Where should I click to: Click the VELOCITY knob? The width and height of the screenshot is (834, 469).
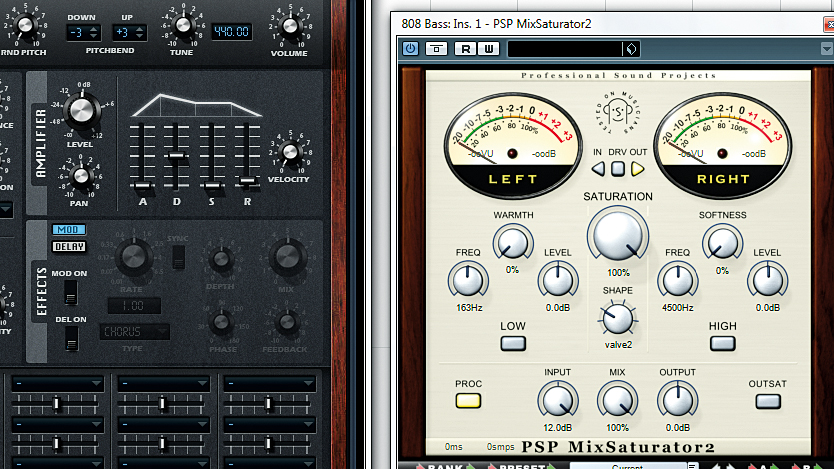pos(290,153)
